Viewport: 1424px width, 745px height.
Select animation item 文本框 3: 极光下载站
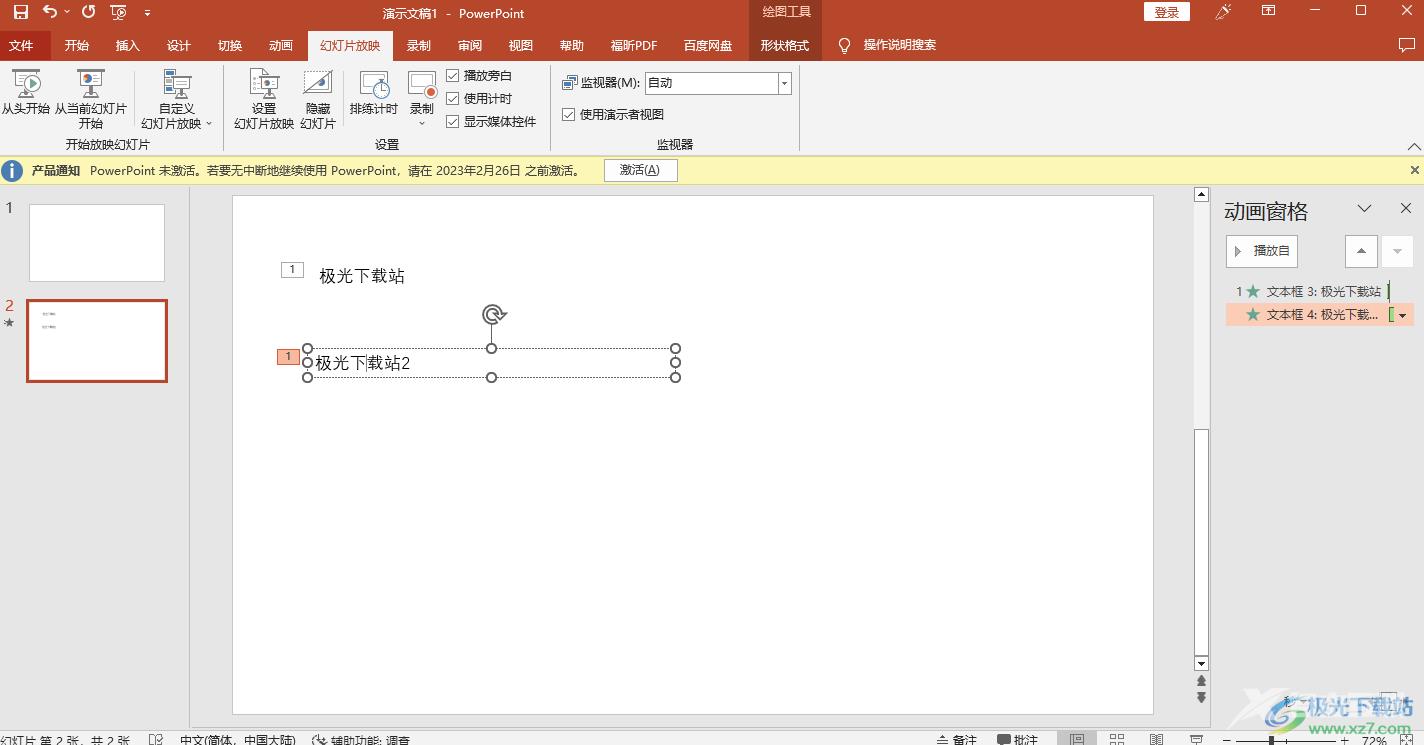point(1319,292)
